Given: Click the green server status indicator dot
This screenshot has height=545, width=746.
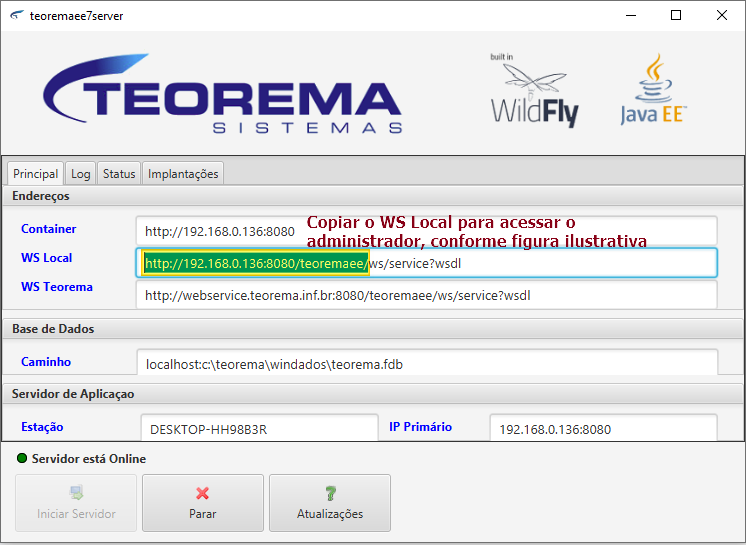Looking at the screenshot, I should (x=22, y=458).
